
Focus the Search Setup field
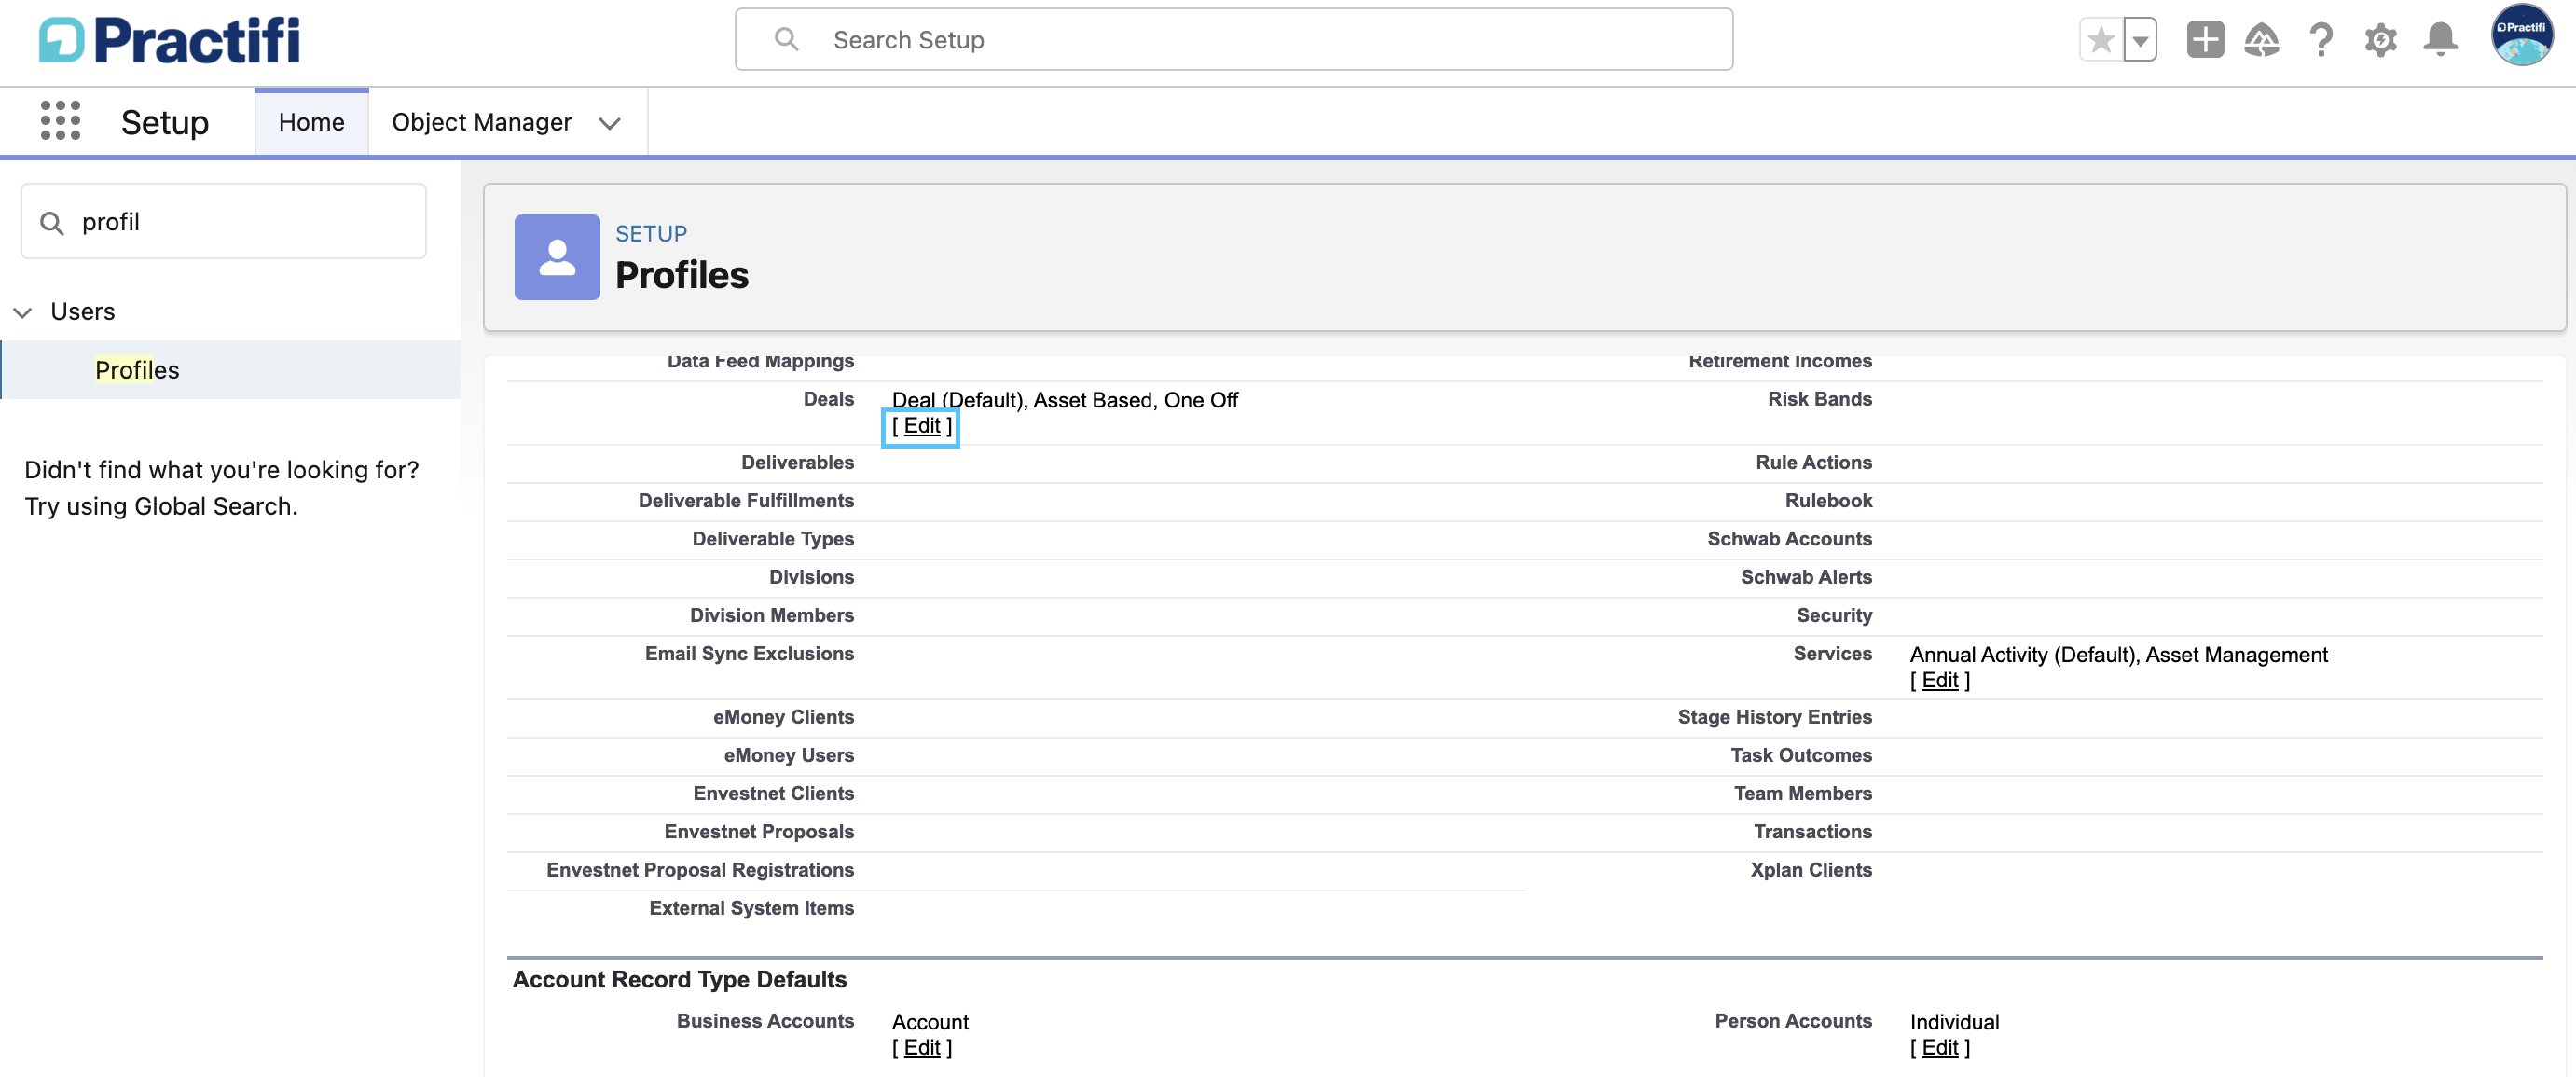pos(1234,39)
